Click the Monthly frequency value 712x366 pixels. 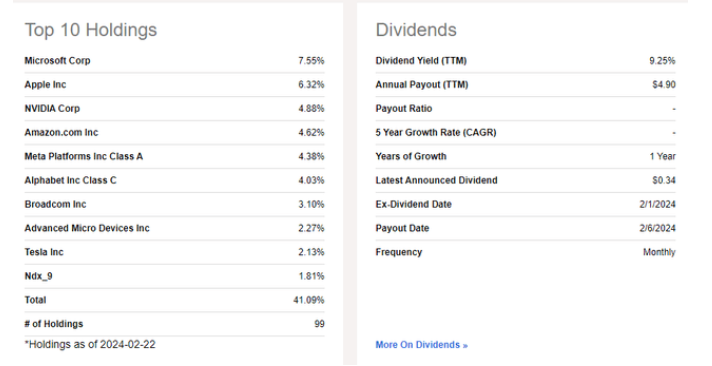click(659, 252)
